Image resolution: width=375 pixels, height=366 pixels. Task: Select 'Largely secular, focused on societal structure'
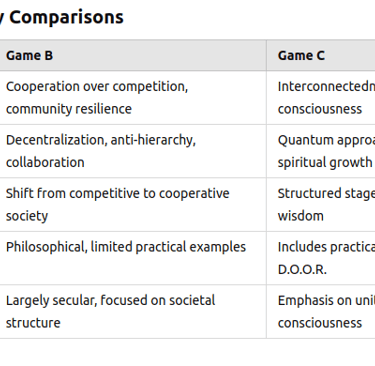click(133, 312)
